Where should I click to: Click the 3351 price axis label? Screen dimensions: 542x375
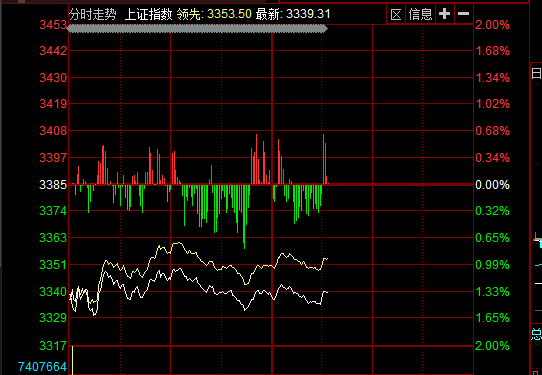point(53,265)
